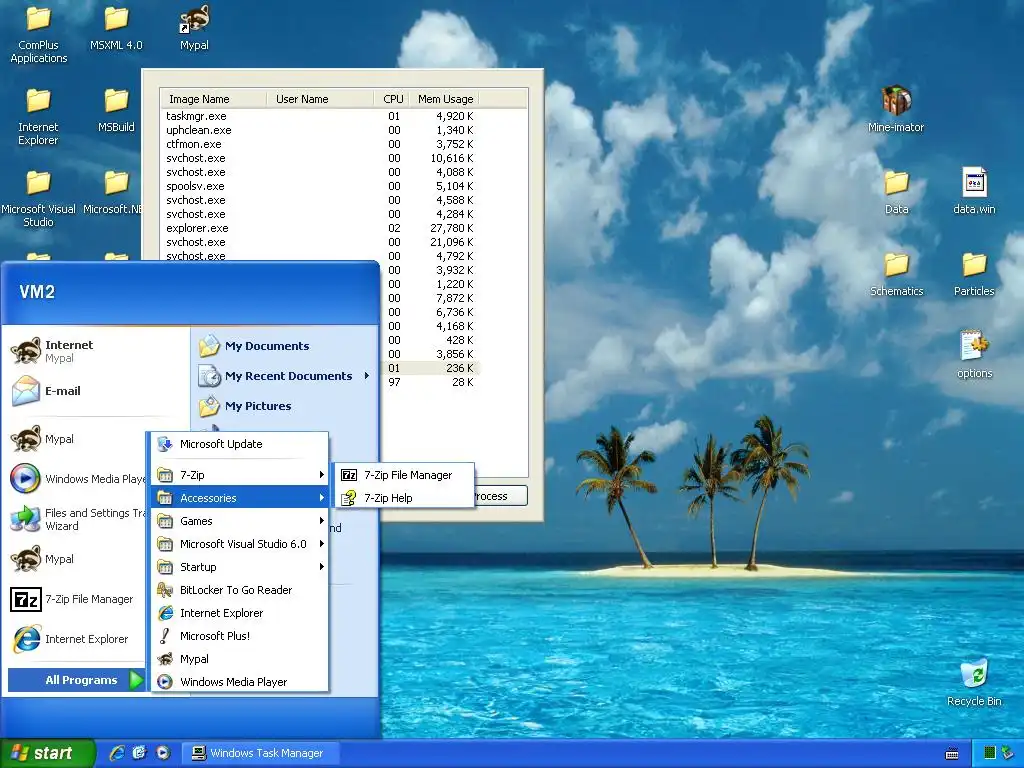1024x768 pixels.
Task: Launch the Mypal desktop shortcut
Action: (x=194, y=29)
